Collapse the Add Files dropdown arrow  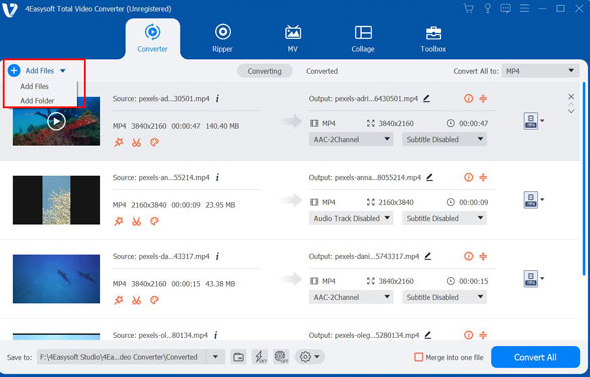pyautogui.click(x=62, y=71)
